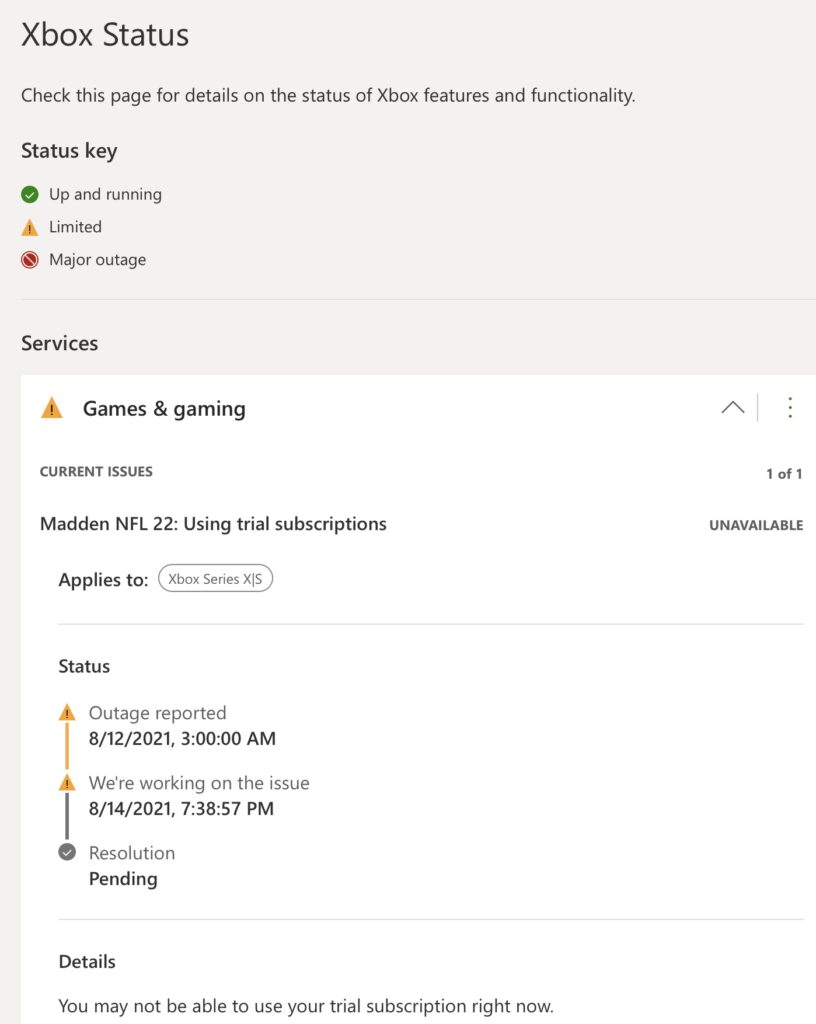Click the Outage reported warning icon
This screenshot has width=816, height=1024.
(67, 713)
